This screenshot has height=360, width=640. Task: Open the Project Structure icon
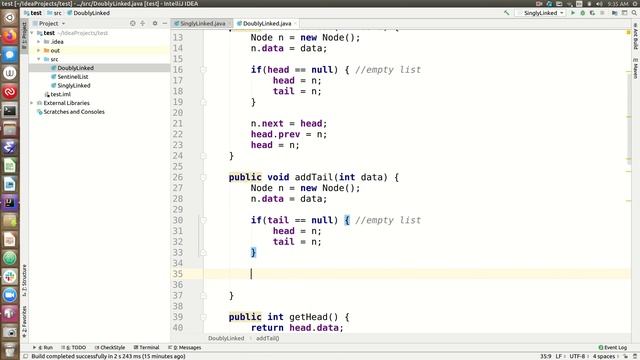(x=614, y=13)
